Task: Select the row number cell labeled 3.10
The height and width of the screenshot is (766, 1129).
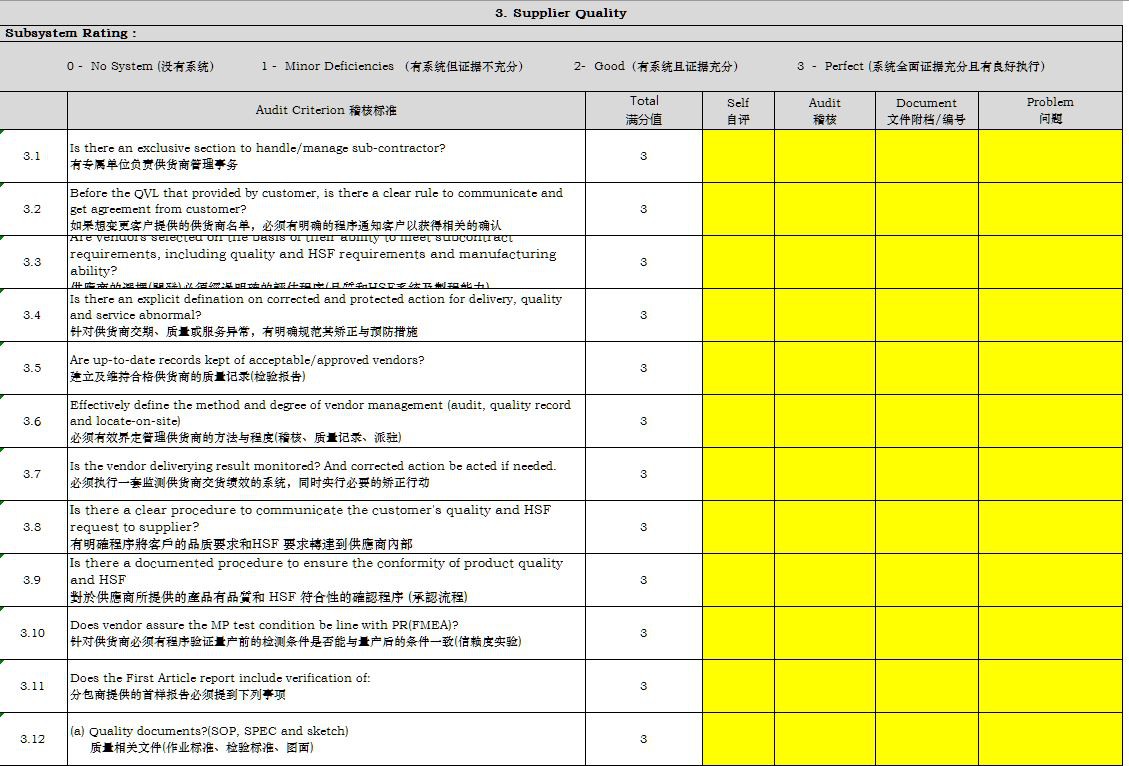Action: [33, 633]
